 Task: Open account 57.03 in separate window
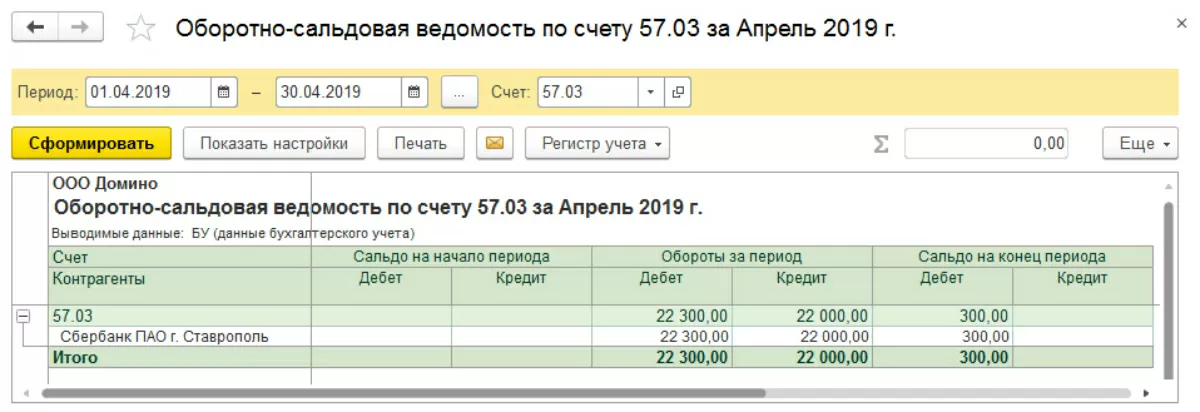pos(678,92)
